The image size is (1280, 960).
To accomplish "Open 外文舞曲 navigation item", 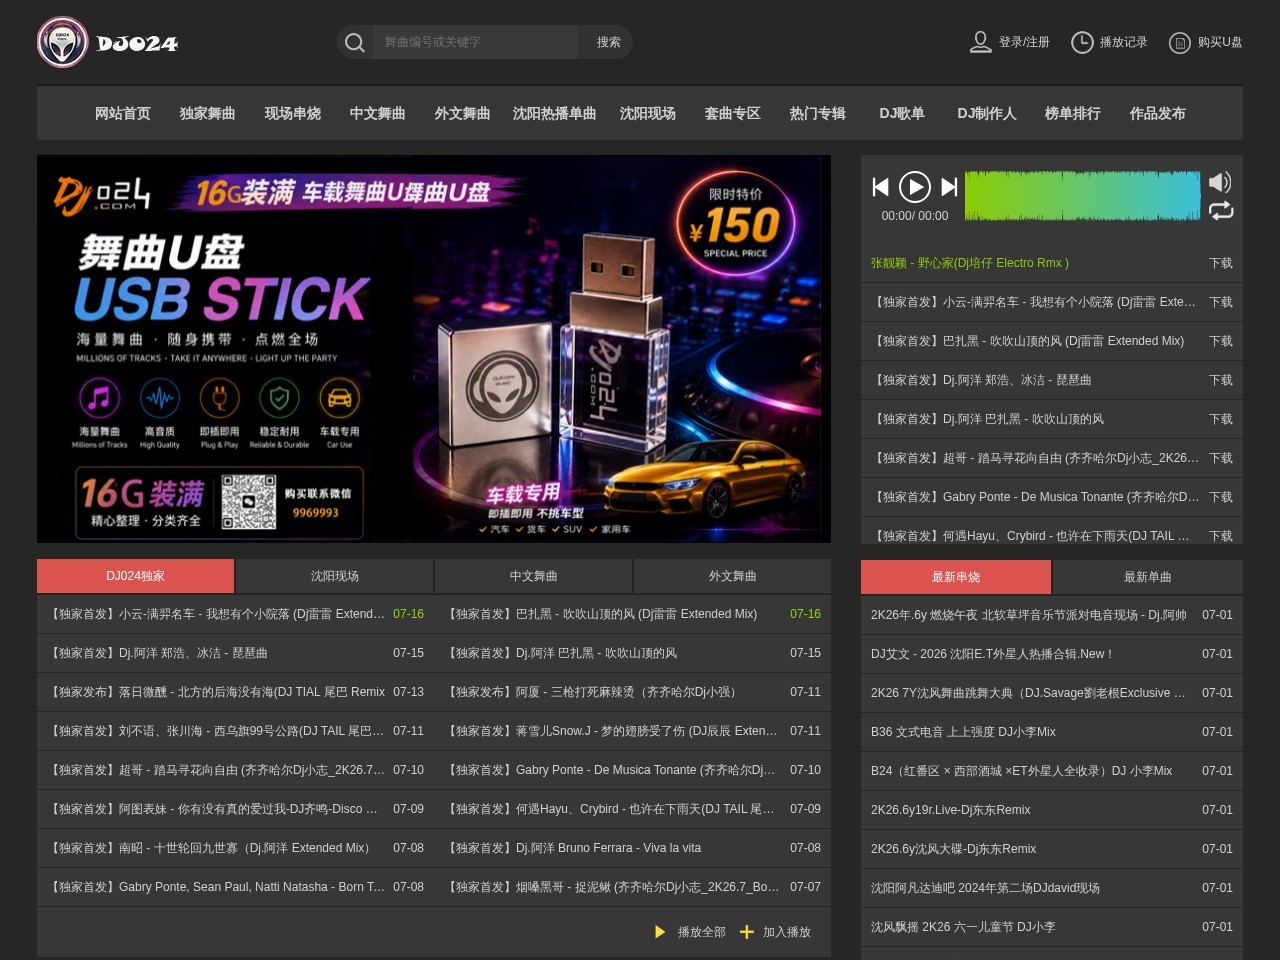I will (463, 113).
